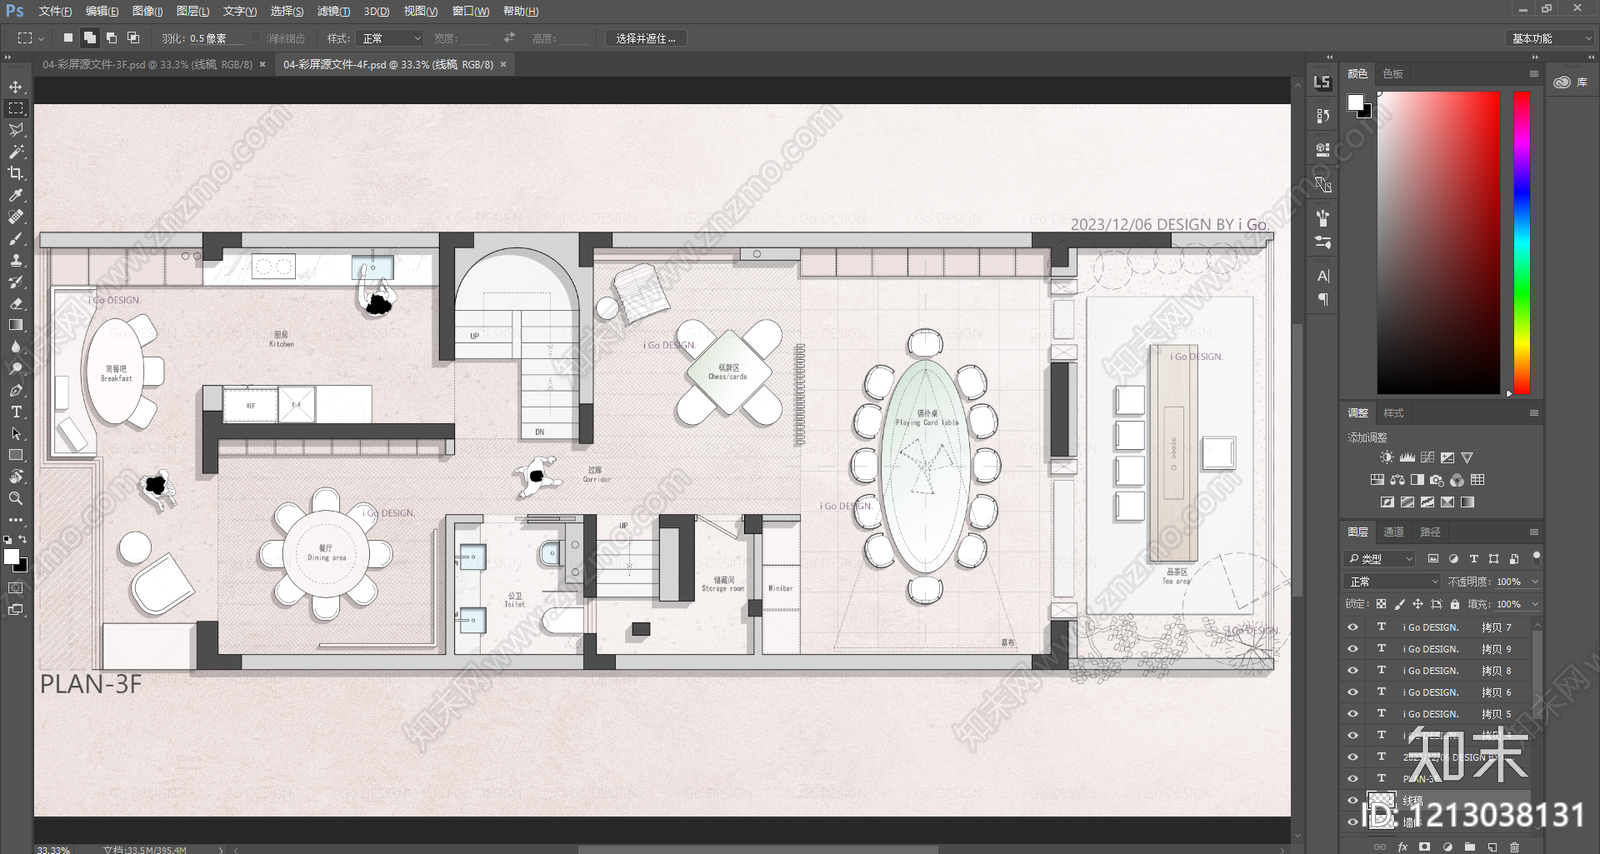
Task: Expand the 填充 fill value dropdown
Action: pos(1535,604)
